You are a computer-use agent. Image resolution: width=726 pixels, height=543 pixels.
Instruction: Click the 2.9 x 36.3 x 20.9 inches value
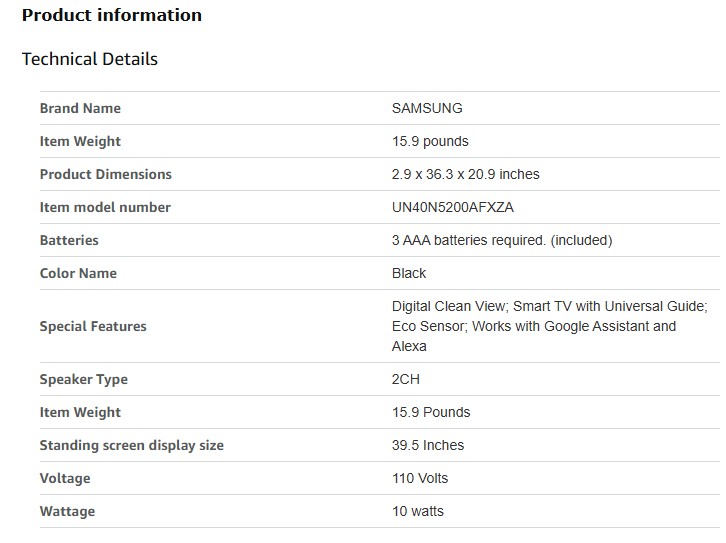[x=465, y=174]
